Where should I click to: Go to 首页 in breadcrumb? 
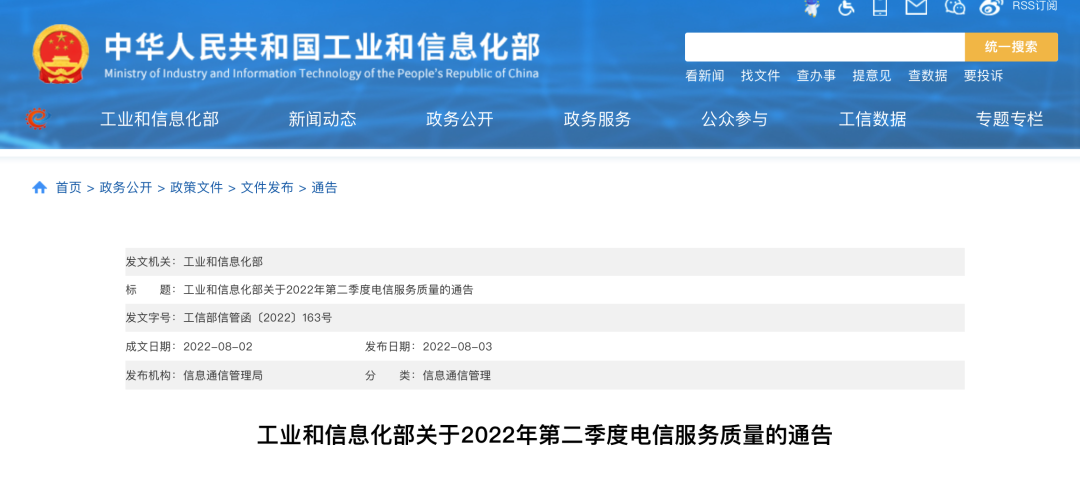[68, 187]
